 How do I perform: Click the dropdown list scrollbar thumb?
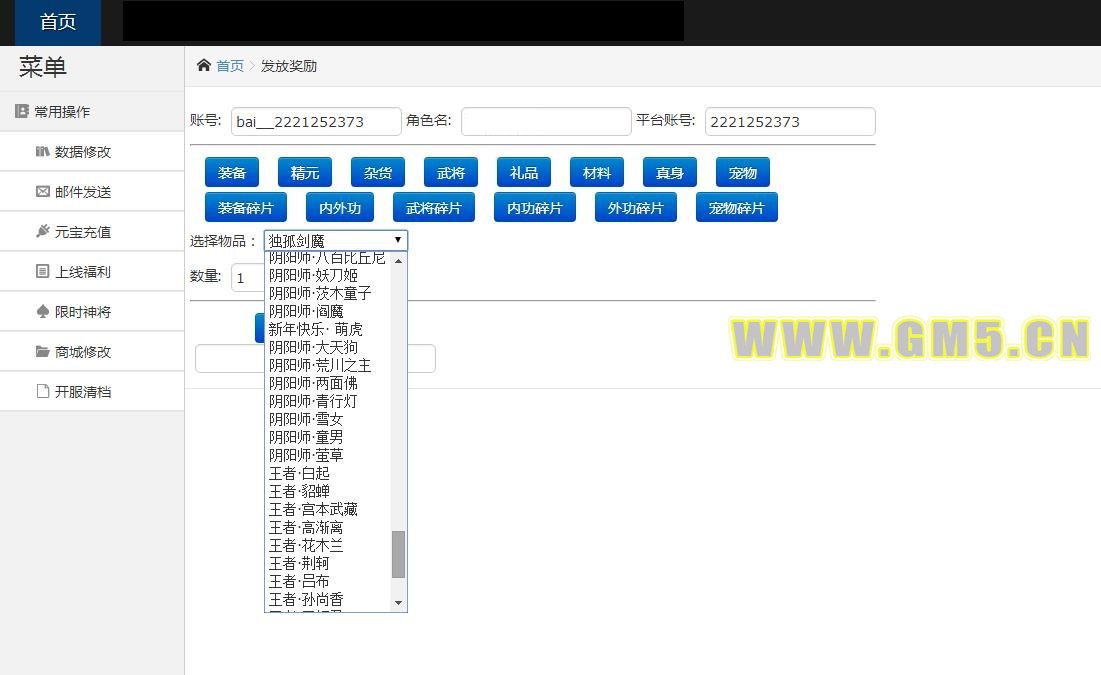(x=398, y=554)
